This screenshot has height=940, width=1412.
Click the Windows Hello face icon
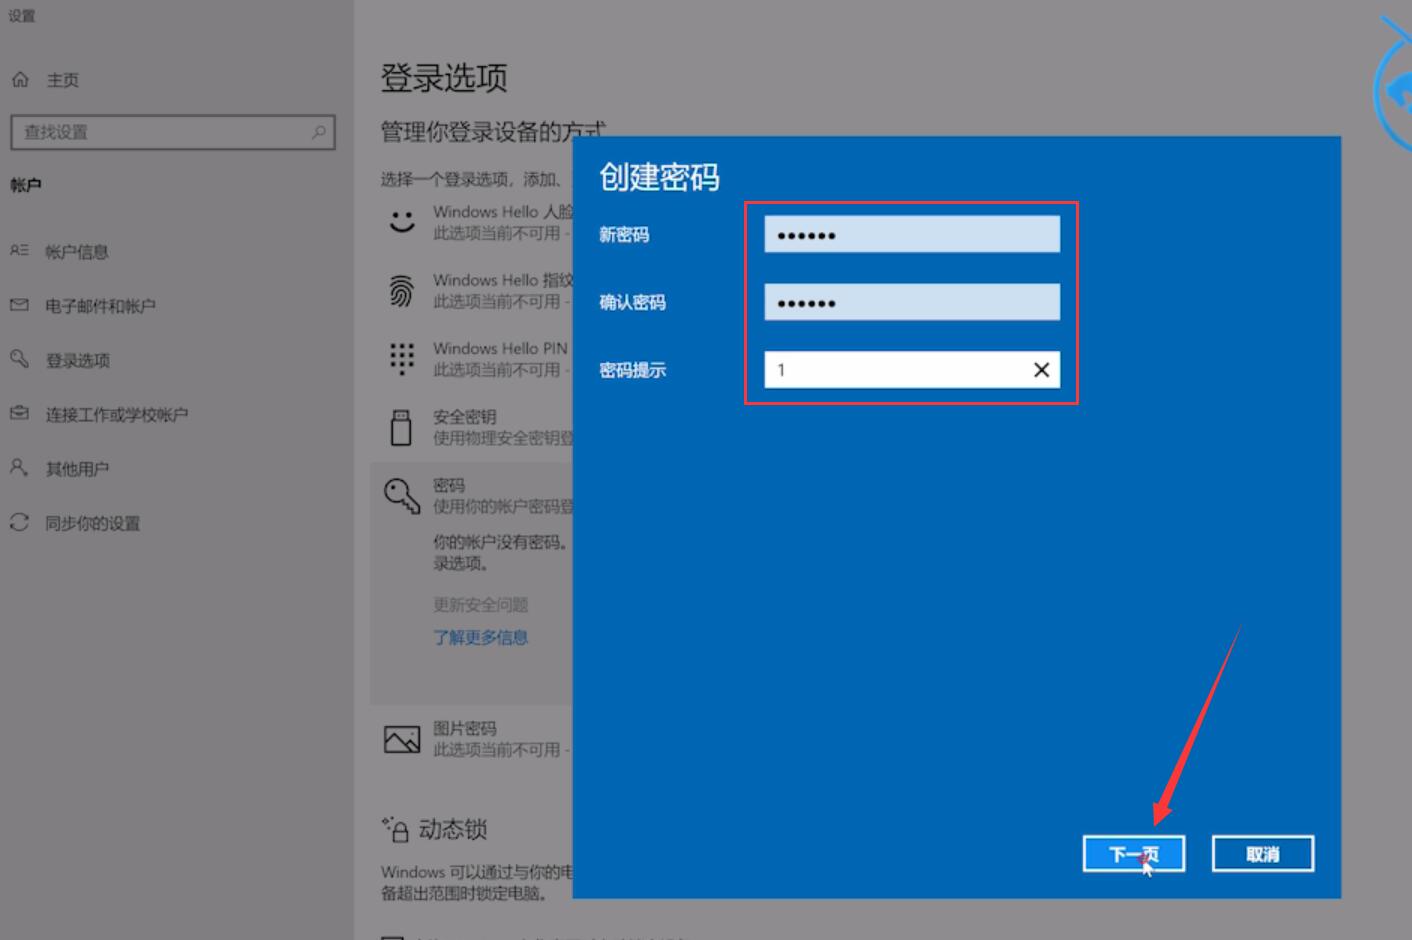(402, 222)
